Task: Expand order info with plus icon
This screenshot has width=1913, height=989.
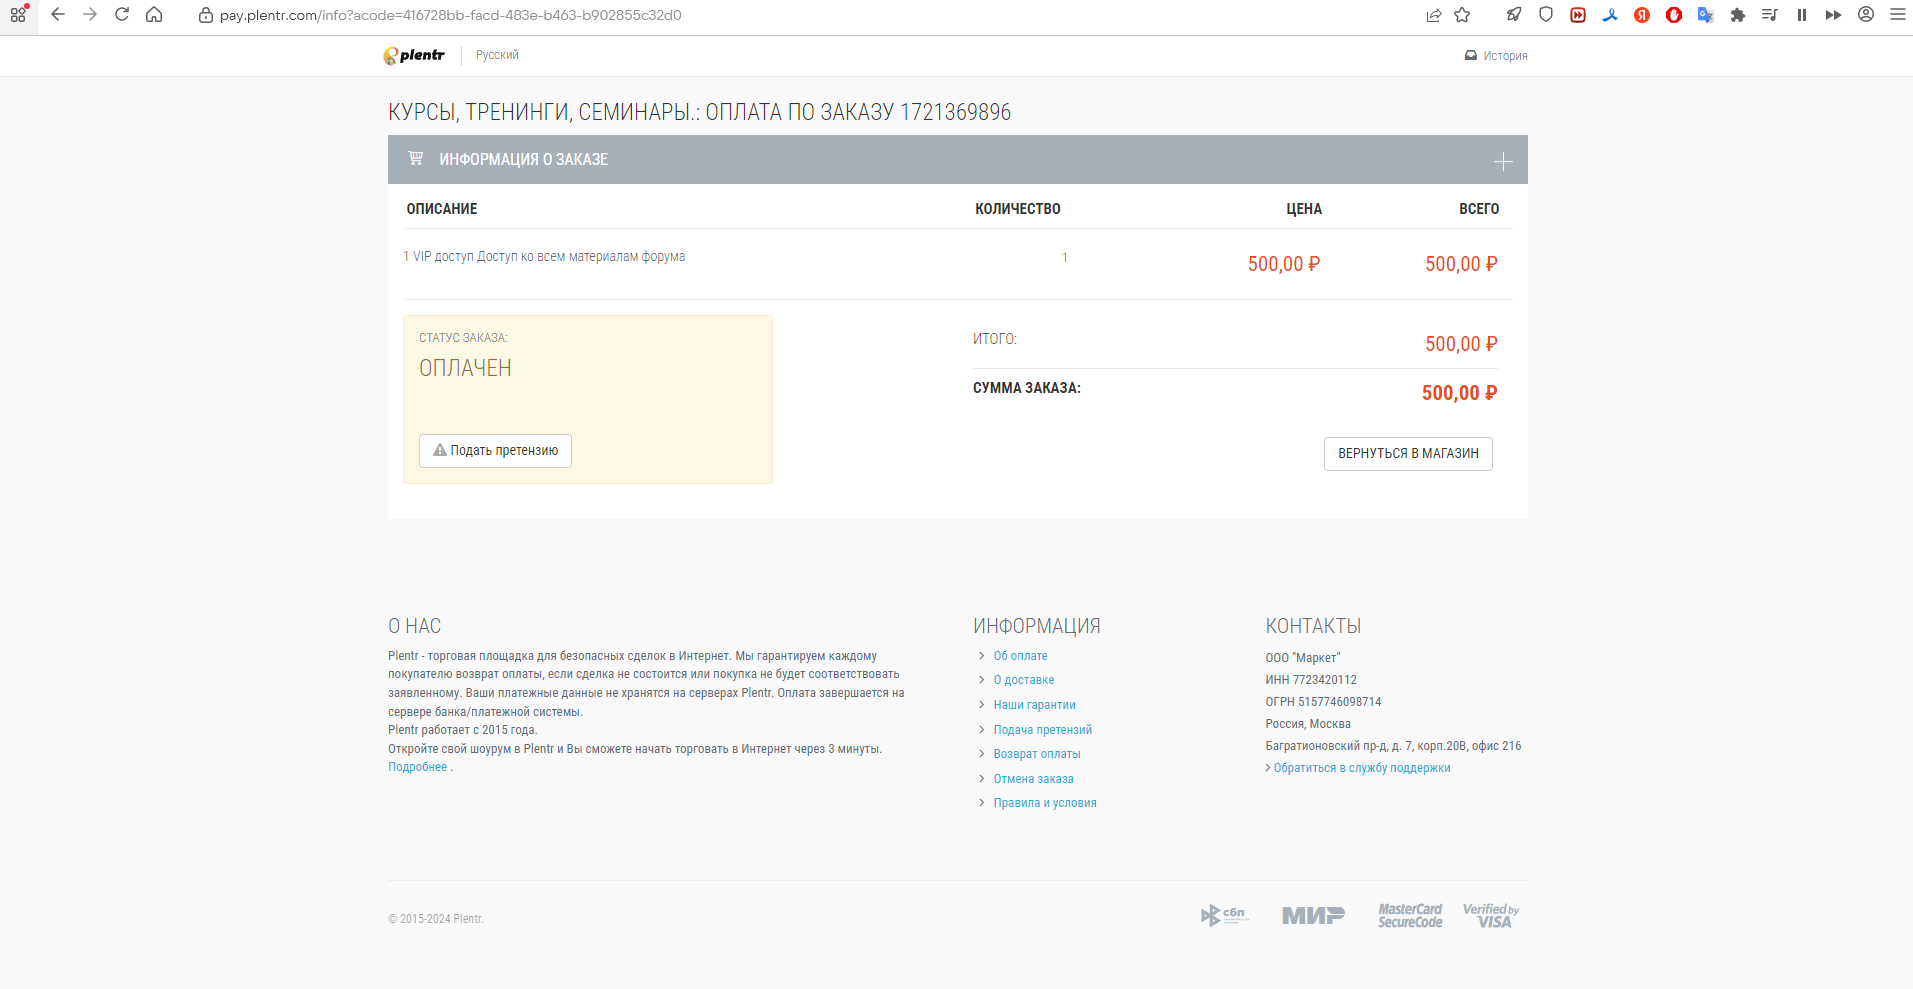Action: [1503, 161]
